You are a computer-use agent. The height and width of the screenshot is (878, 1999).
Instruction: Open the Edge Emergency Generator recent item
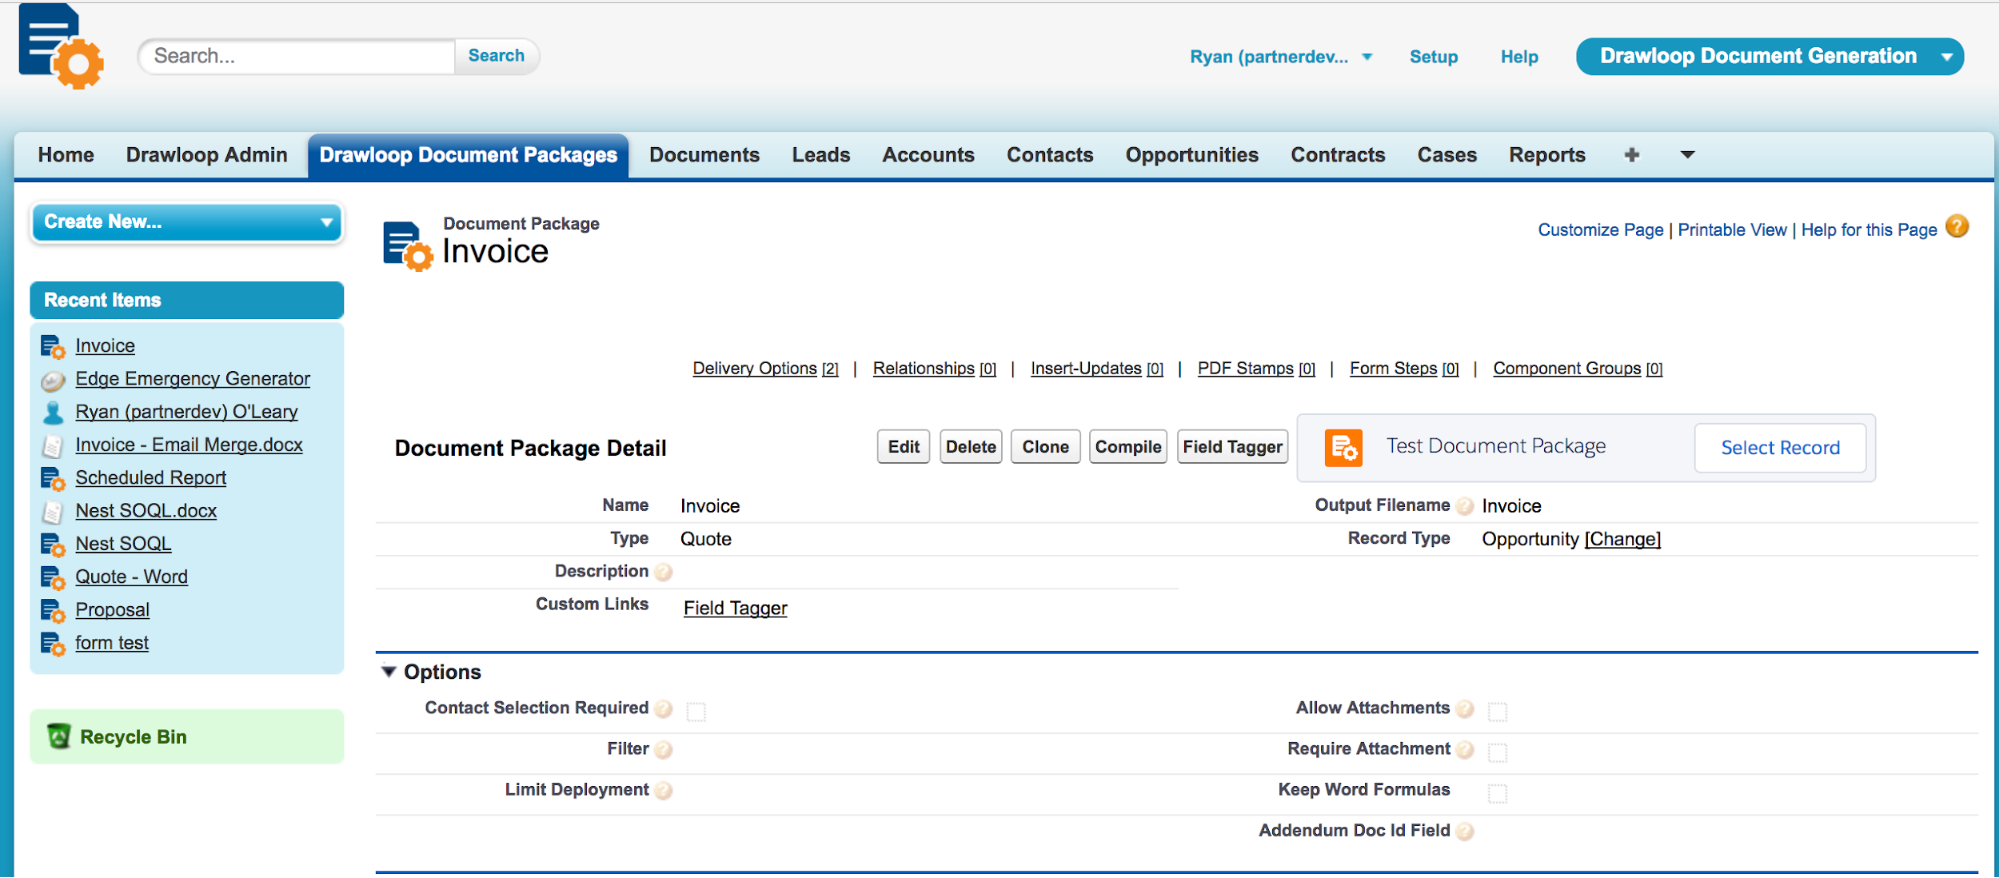(x=192, y=379)
